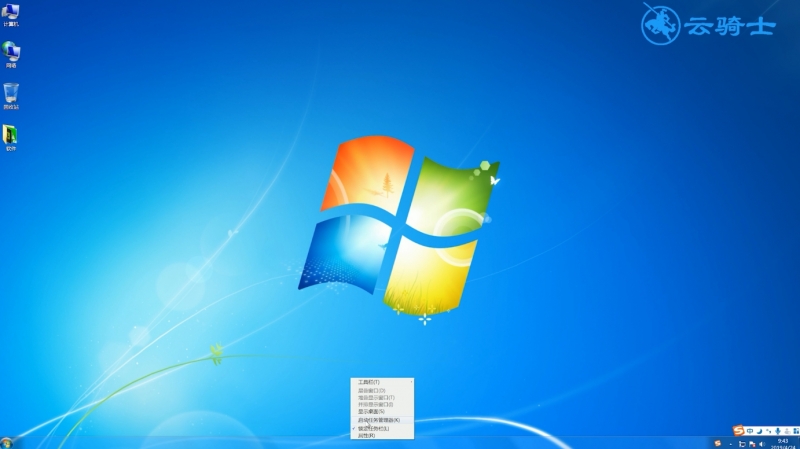
Task: Click the Sogou icon in system tray
Action: tap(718, 443)
